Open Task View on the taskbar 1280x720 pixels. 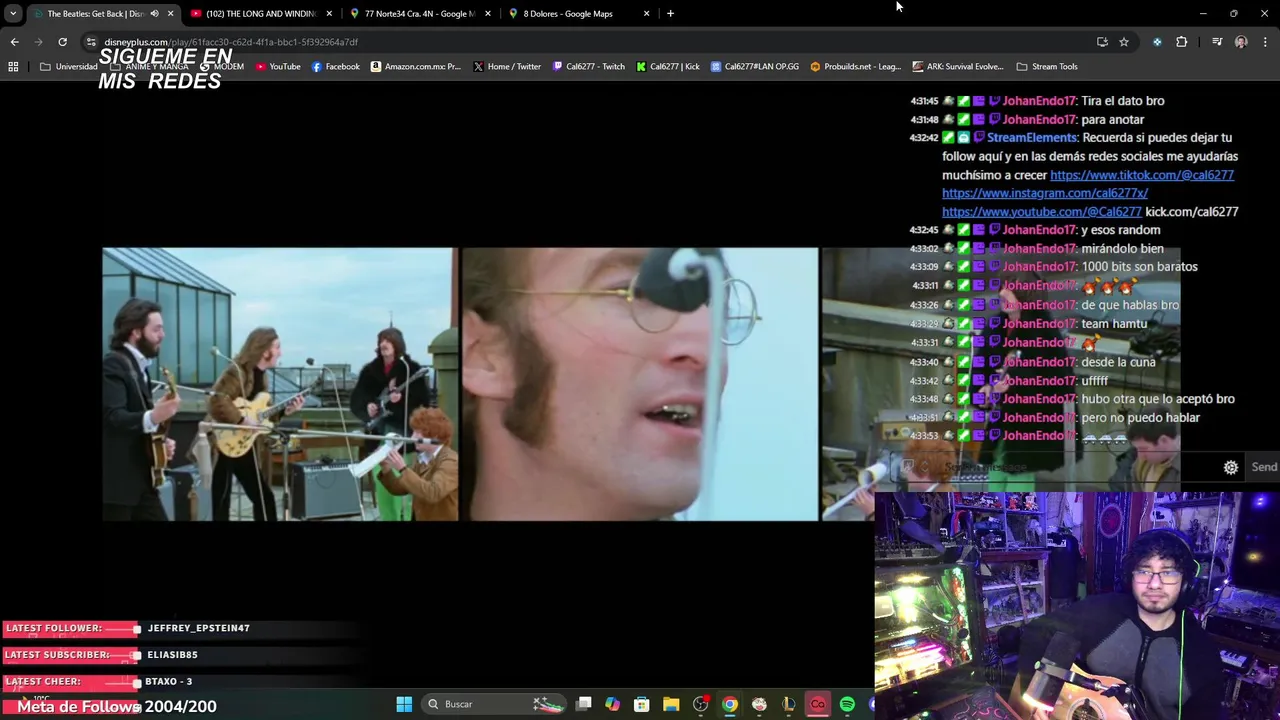584,704
